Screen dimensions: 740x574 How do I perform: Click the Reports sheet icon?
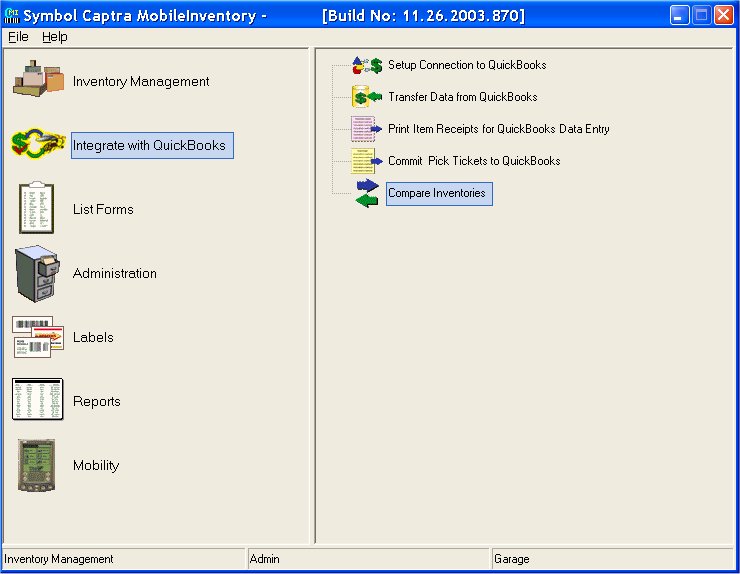pyautogui.click(x=38, y=399)
